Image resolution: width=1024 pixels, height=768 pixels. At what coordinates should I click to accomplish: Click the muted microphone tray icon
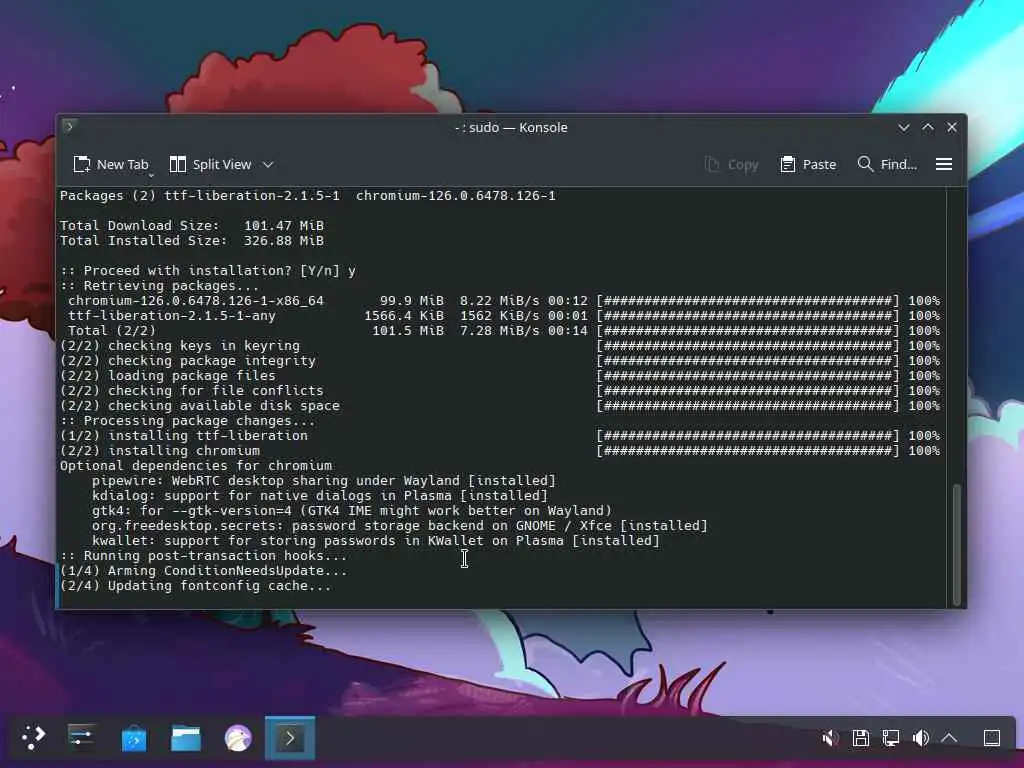830,738
